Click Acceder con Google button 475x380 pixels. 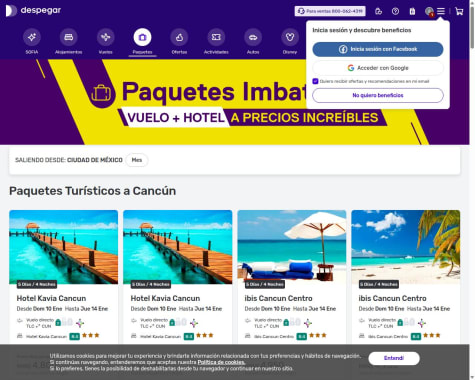[x=378, y=68]
